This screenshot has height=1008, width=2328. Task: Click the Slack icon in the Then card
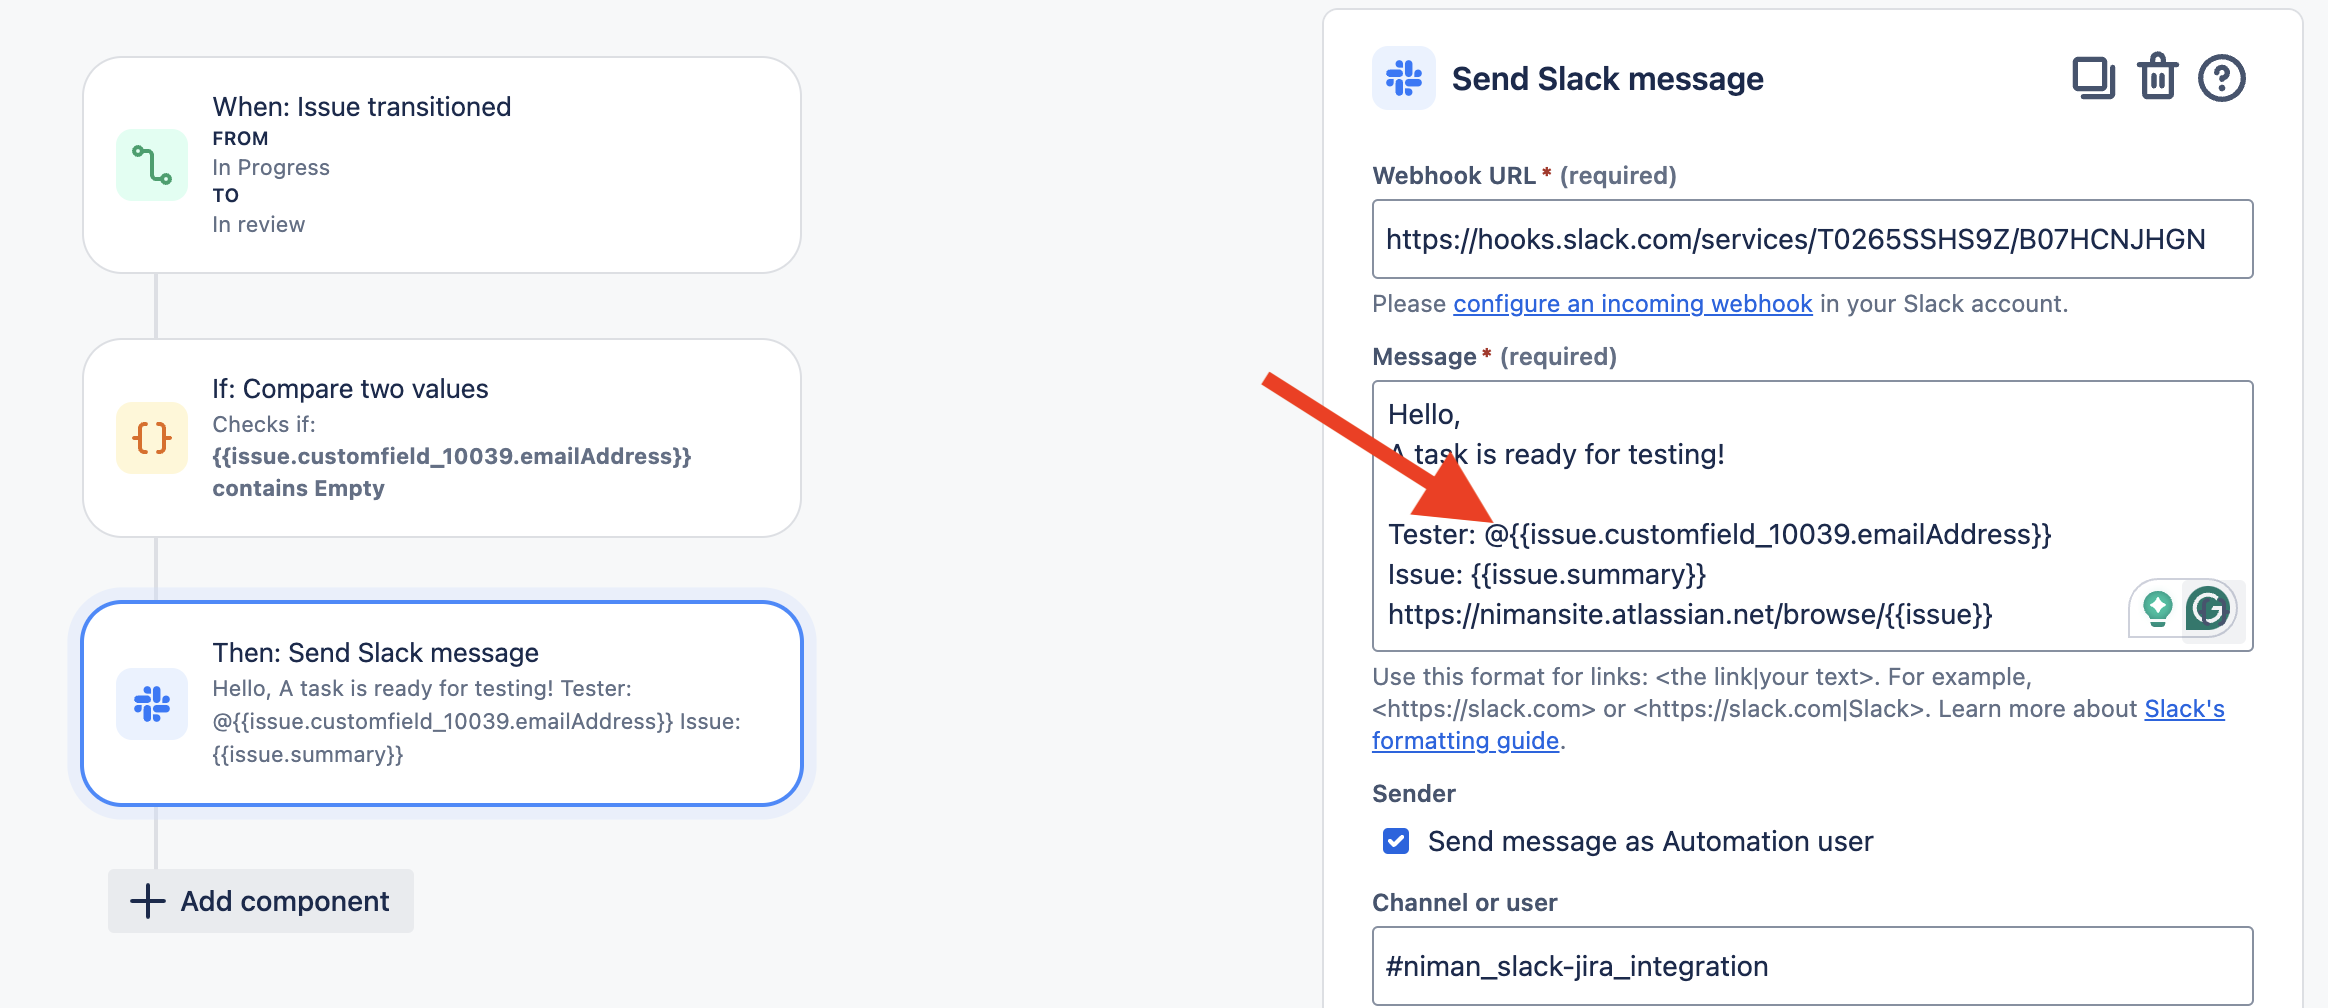pos(152,704)
